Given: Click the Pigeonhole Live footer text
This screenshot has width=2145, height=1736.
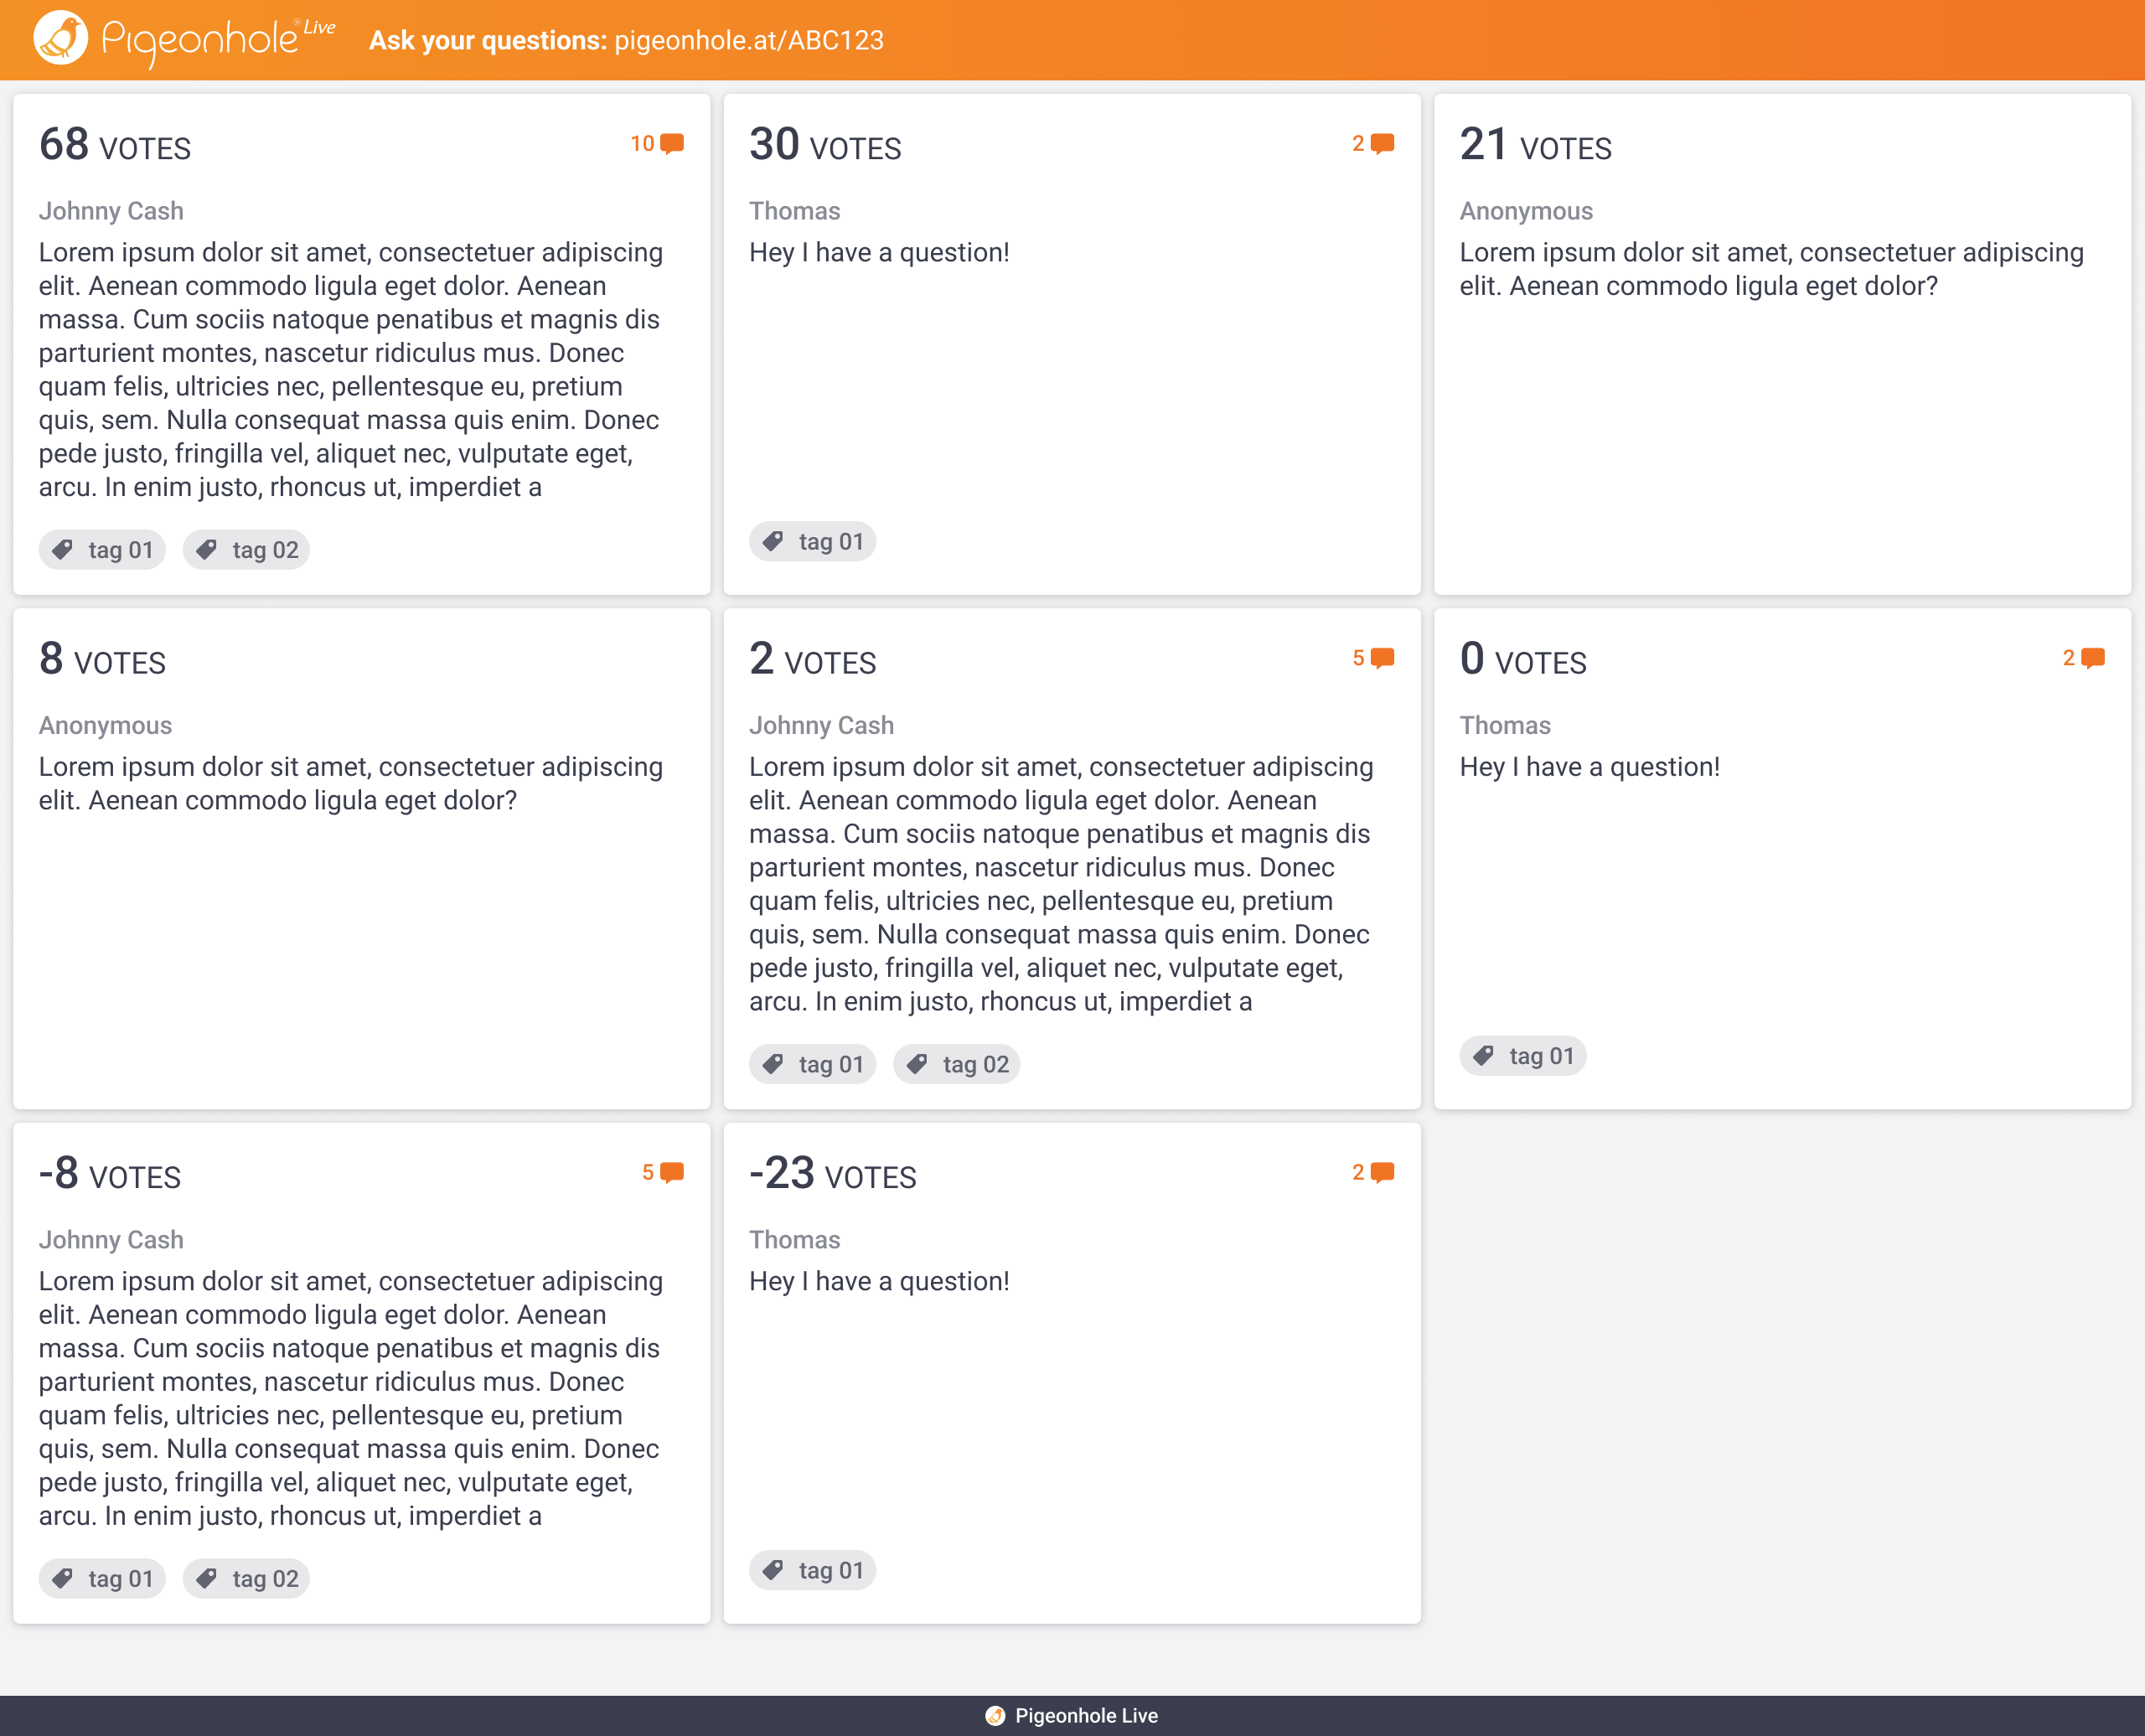Looking at the screenshot, I should tap(1086, 1716).
